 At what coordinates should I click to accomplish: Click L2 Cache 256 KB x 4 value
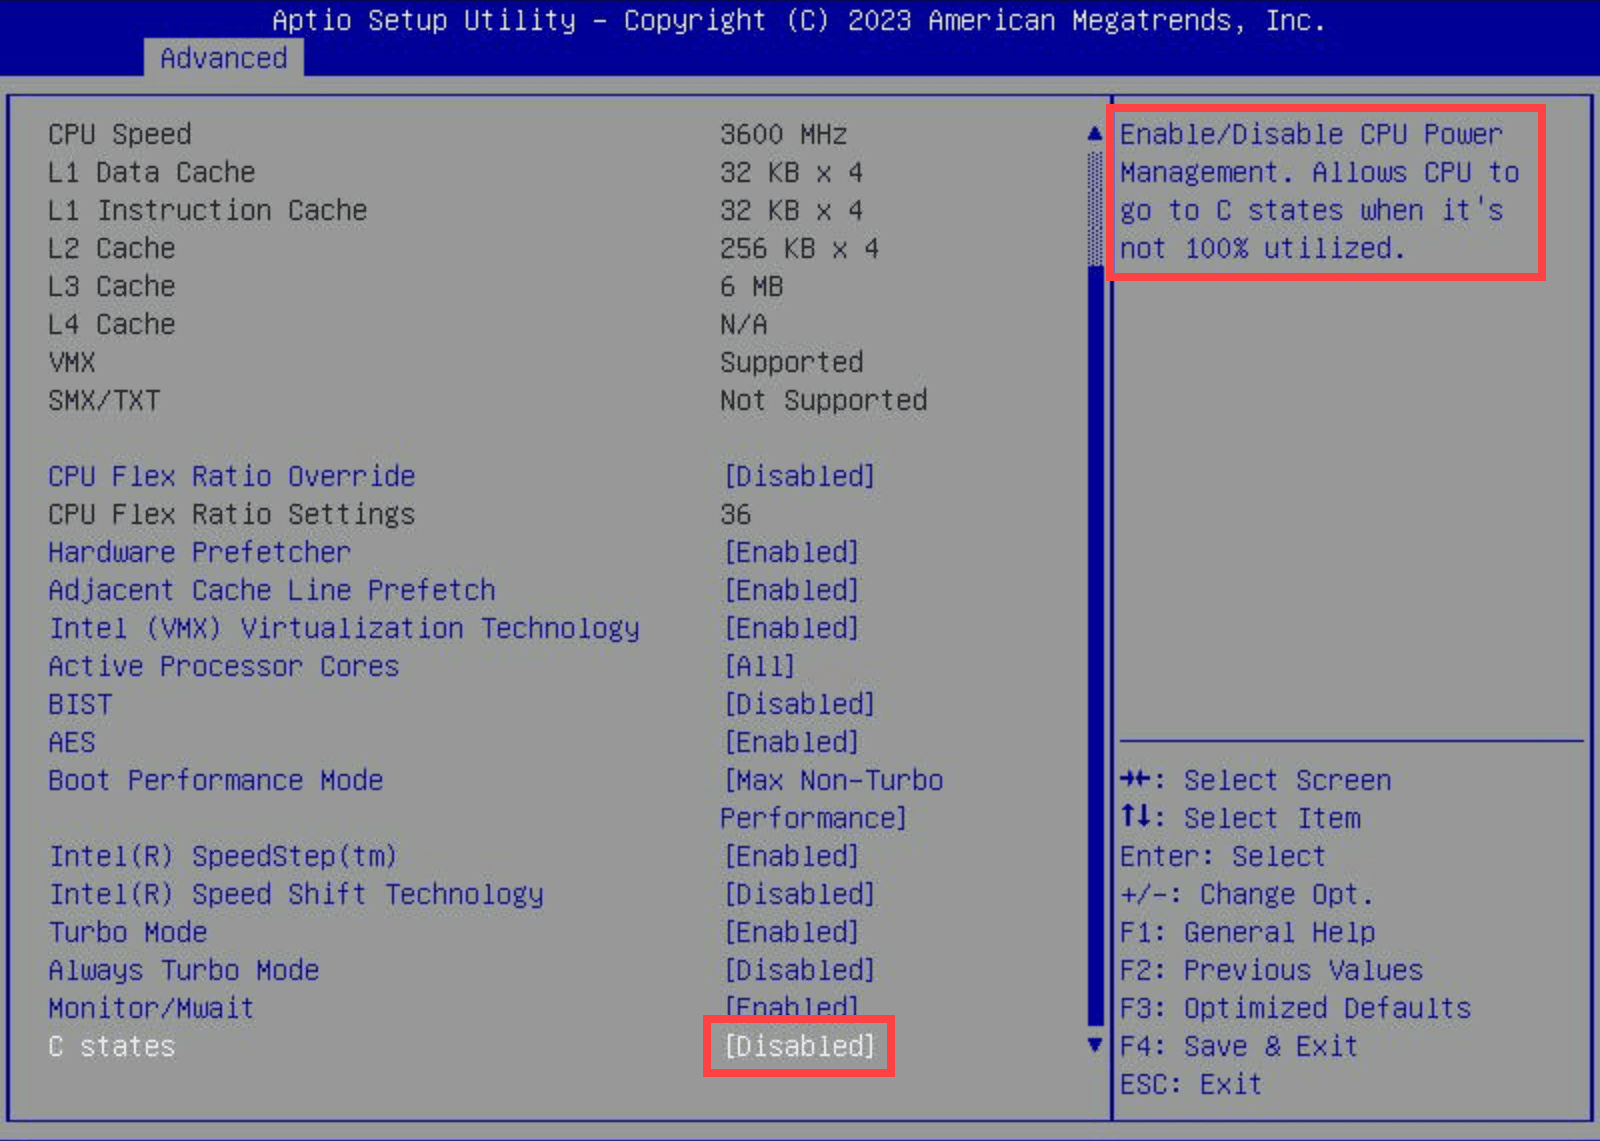point(800,248)
